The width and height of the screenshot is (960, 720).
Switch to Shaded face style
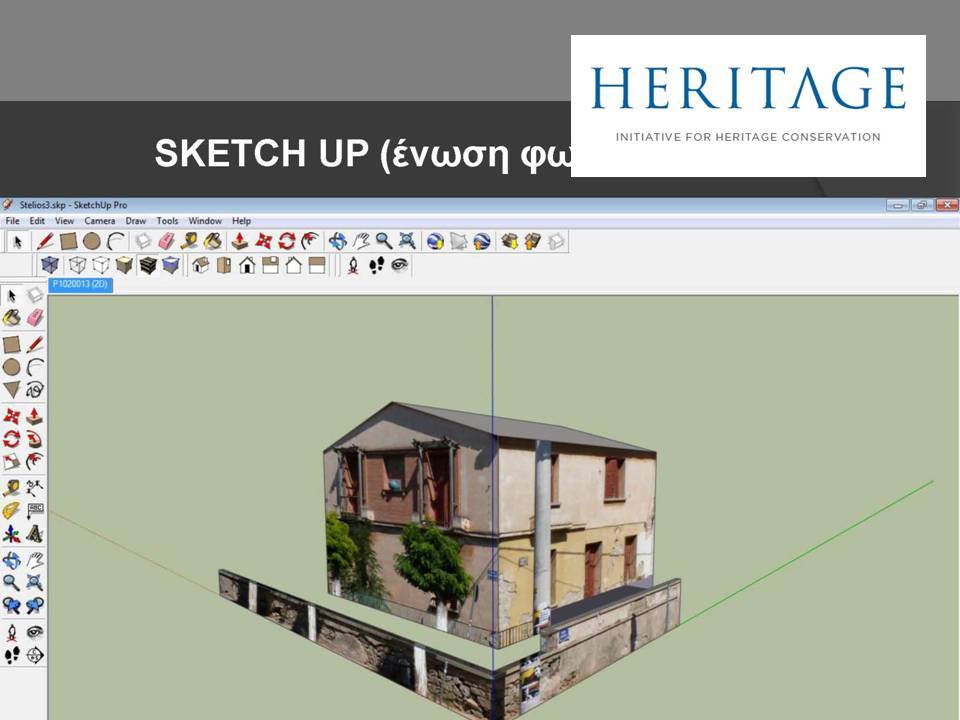coord(124,265)
